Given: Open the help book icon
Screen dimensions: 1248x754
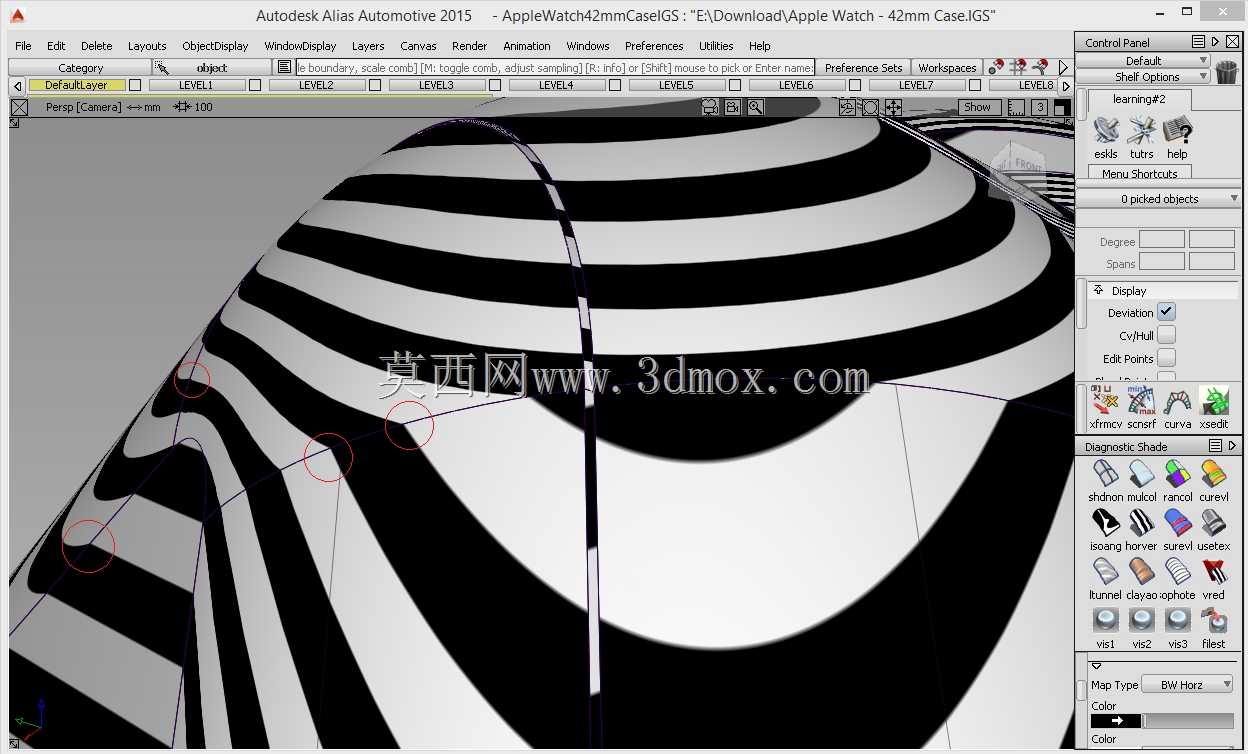Looking at the screenshot, I should click(1177, 131).
